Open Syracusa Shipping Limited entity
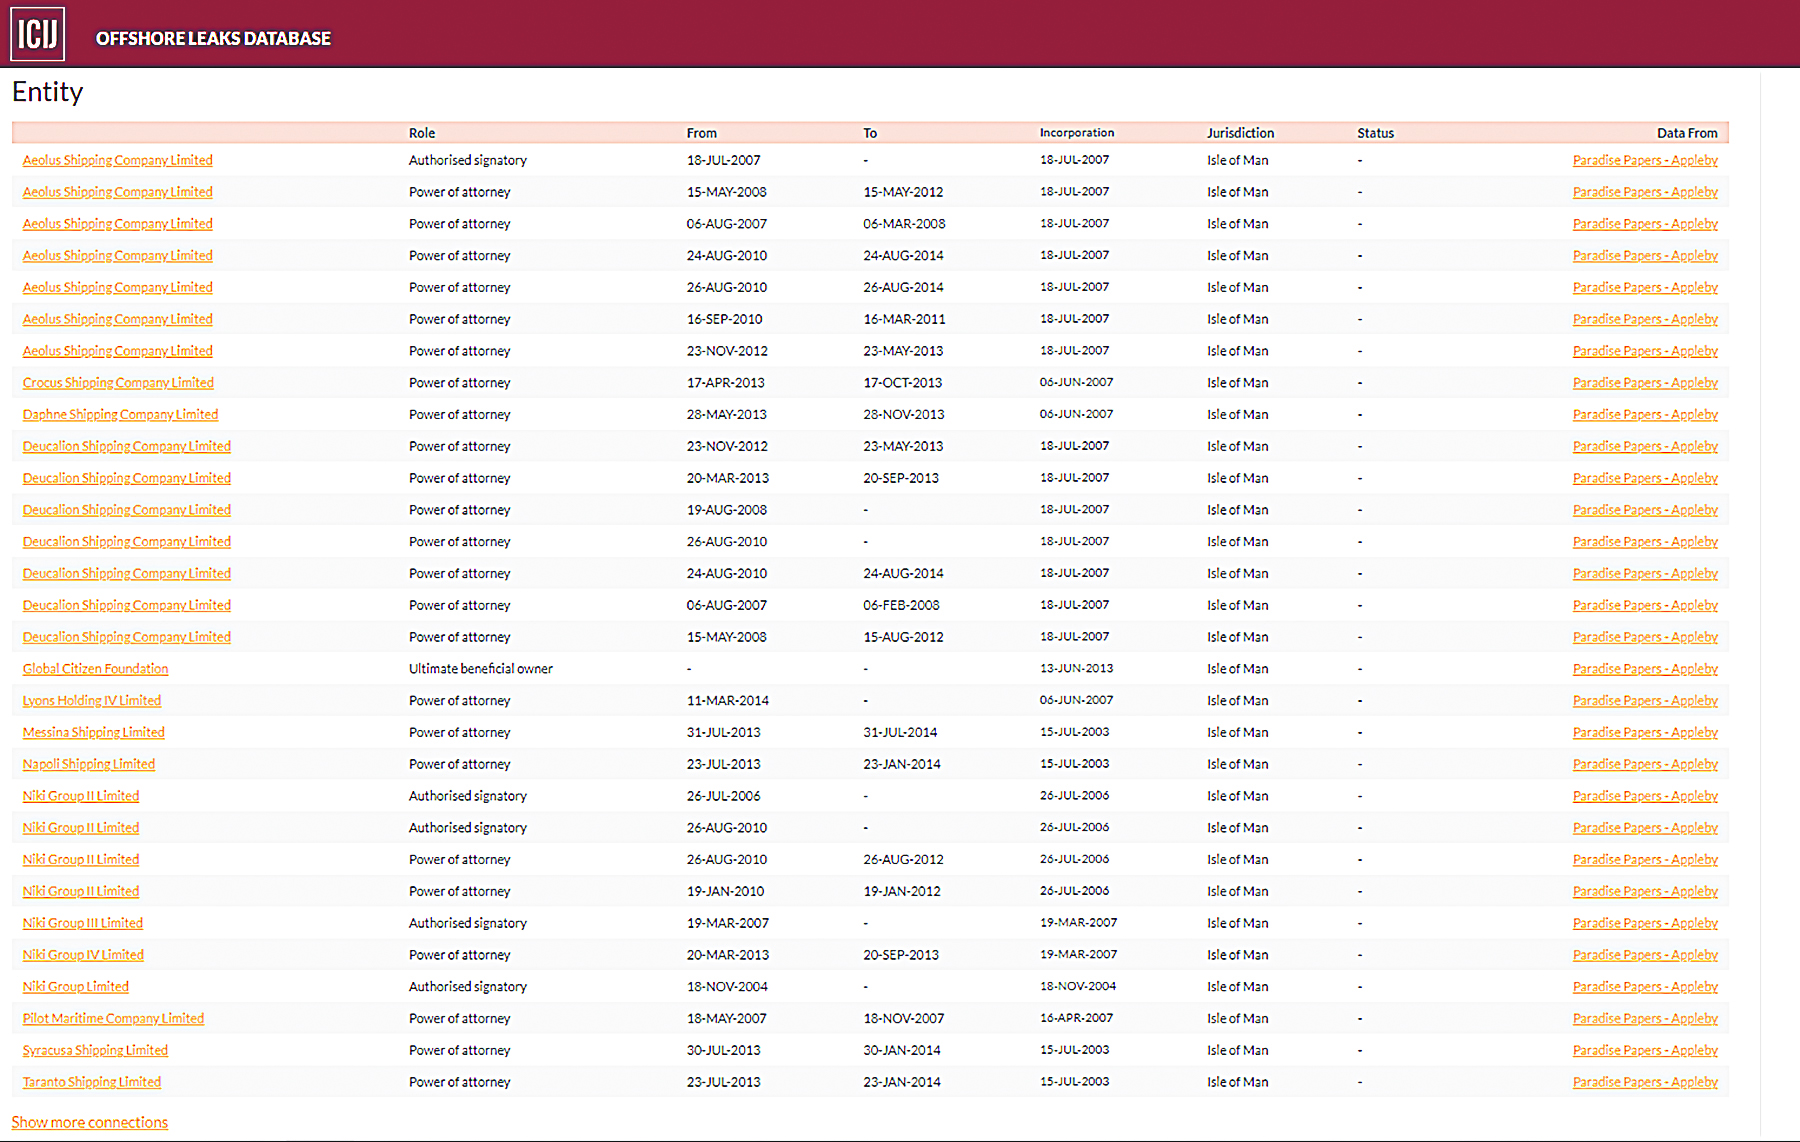 (x=95, y=1051)
